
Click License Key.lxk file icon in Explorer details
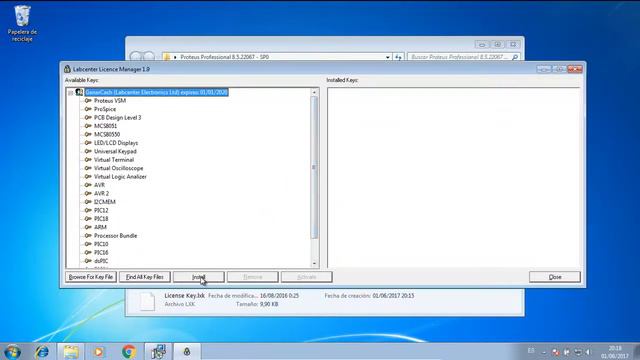147,301
